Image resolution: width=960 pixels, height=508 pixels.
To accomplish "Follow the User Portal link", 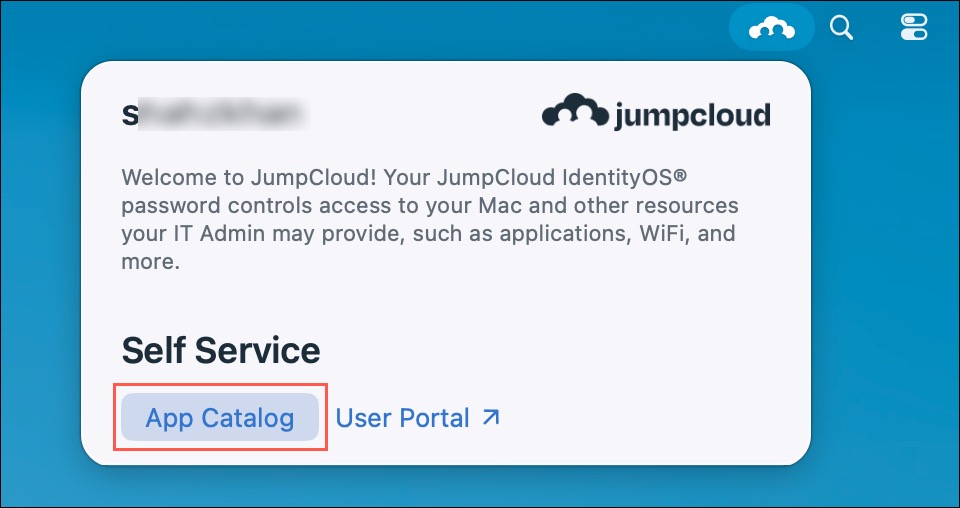I will pyautogui.click(x=418, y=418).
